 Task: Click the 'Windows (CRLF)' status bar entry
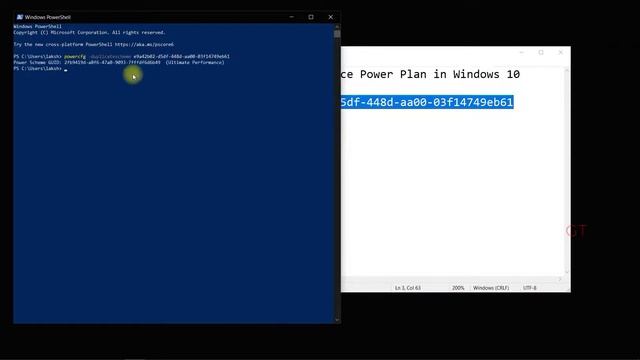(x=491, y=288)
